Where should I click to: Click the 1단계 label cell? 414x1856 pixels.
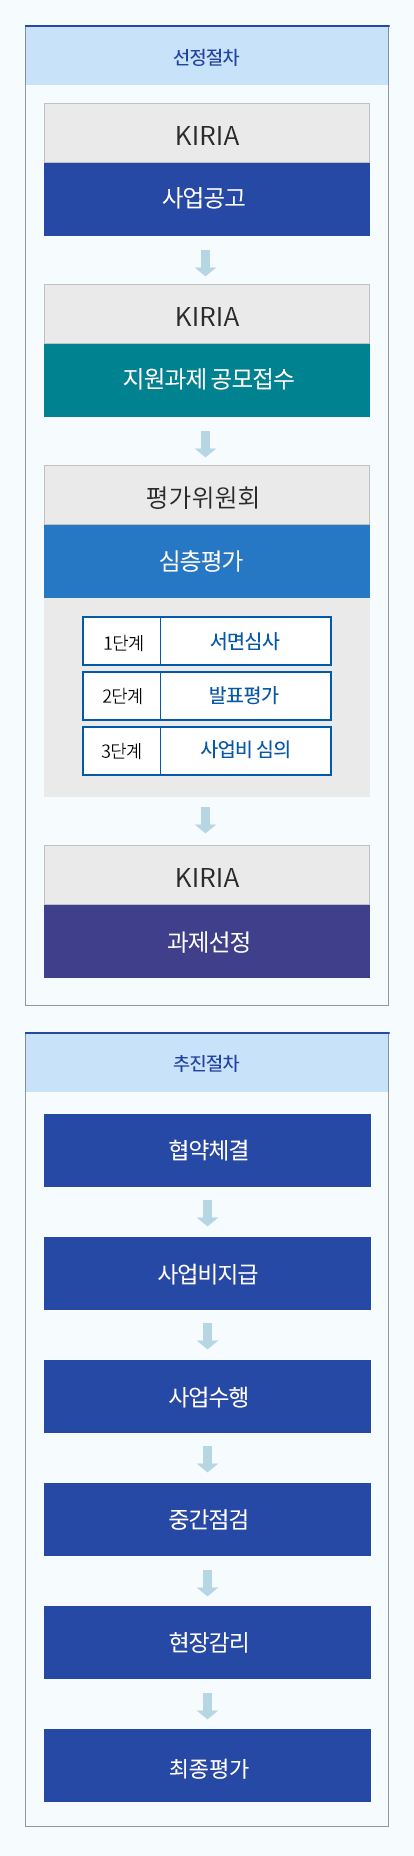click(x=122, y=641)
